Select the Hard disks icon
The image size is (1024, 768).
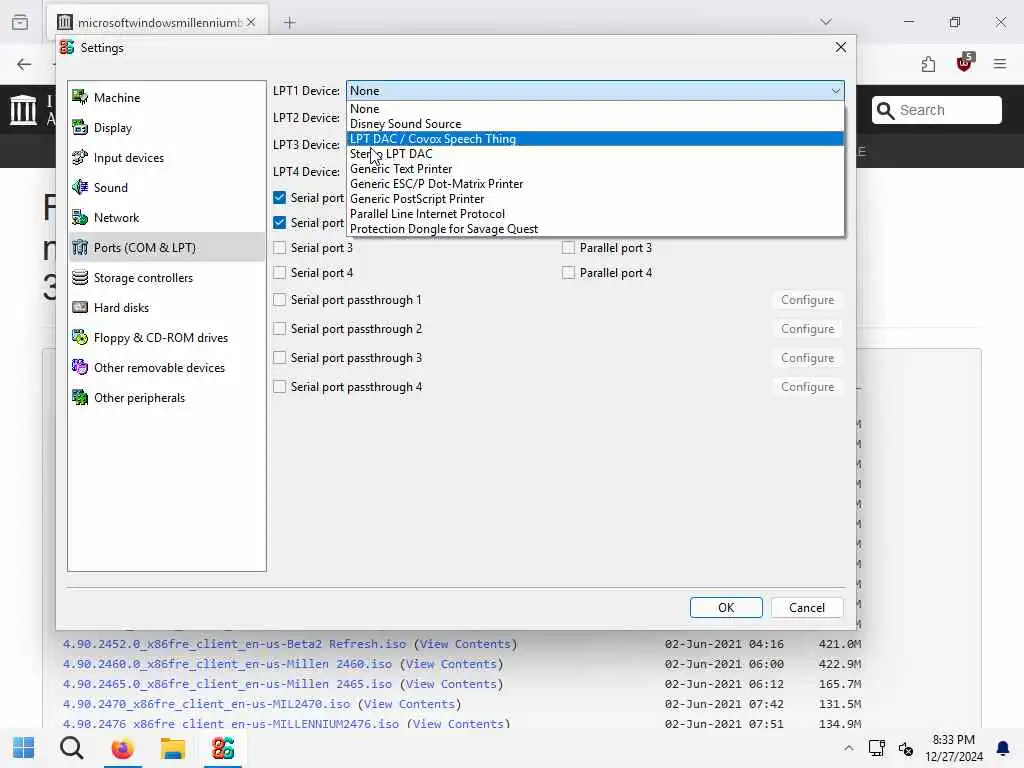[x=80, y=308]
